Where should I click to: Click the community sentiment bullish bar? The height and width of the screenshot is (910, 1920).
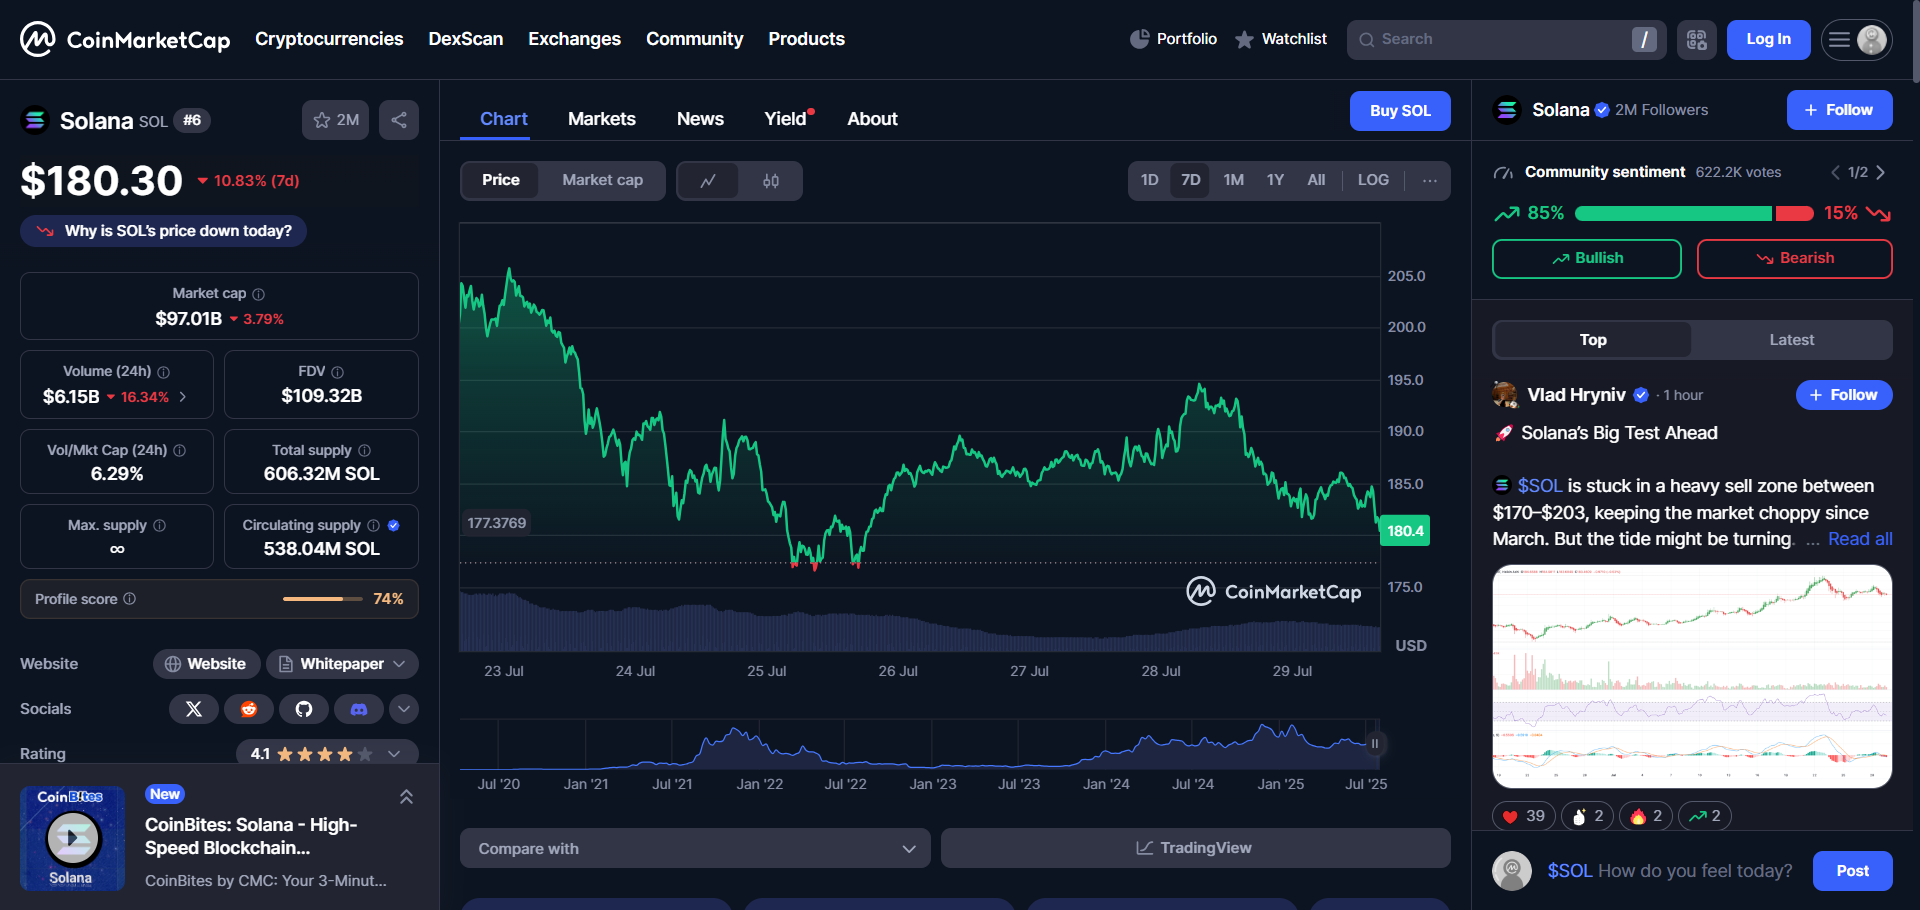click(1673, 213)
